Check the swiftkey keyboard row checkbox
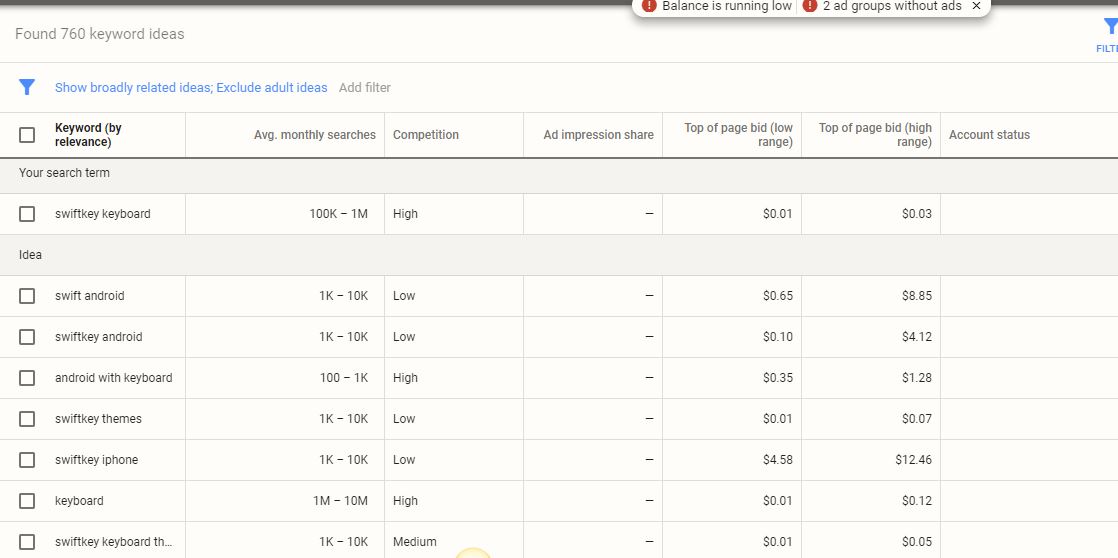 (27, 214)
